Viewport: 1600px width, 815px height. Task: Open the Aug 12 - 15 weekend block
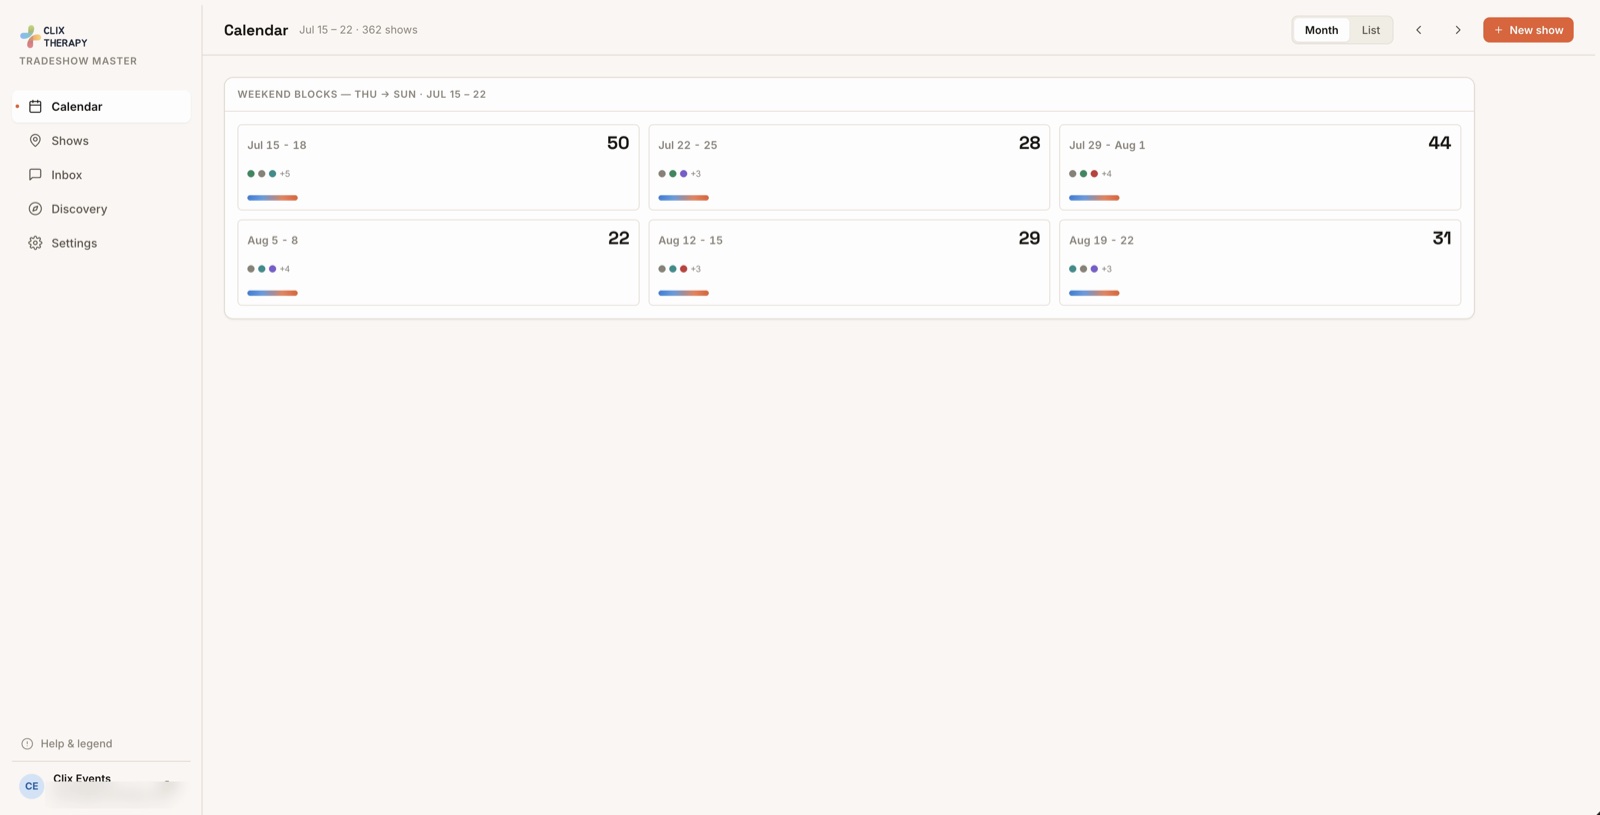point(849,262)
